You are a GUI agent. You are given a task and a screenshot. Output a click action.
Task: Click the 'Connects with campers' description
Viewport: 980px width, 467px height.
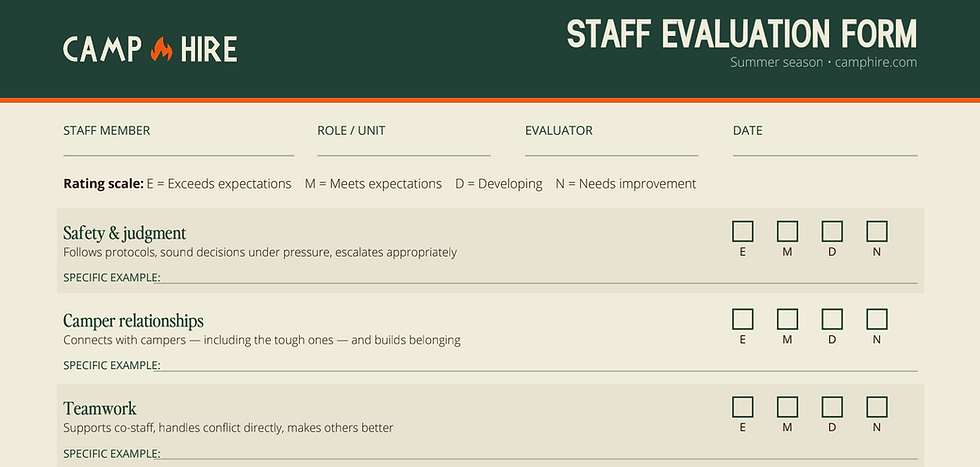click(262, 341)
